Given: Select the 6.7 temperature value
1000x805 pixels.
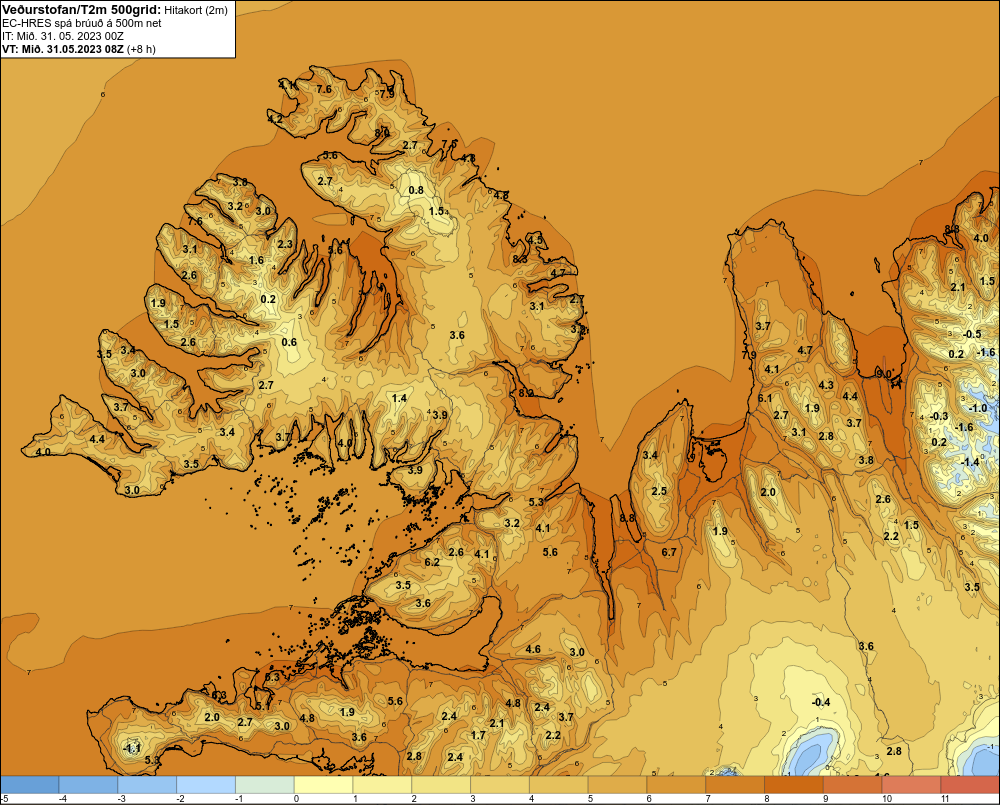Looking at the screenshot, I should click(669, 552).
